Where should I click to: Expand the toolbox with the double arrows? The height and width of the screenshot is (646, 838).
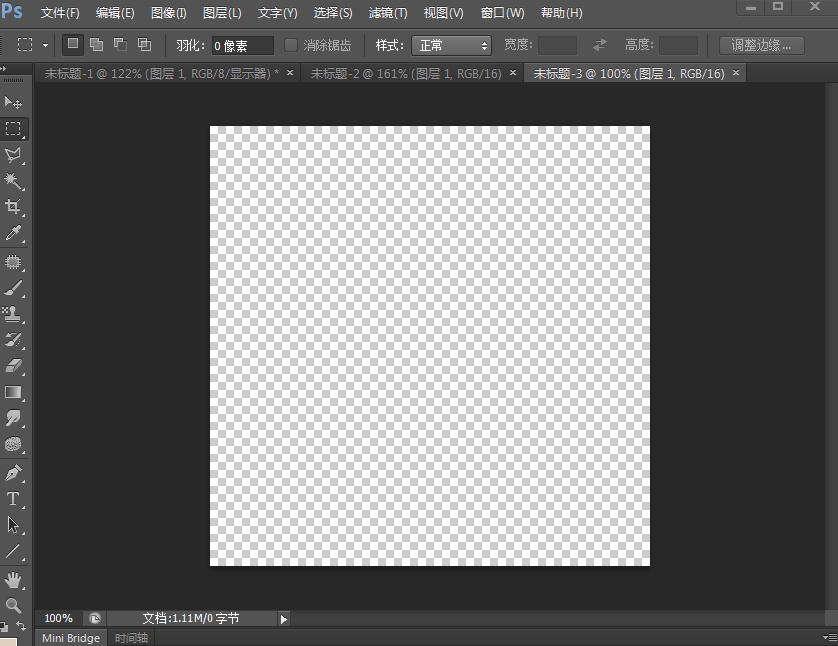pyautogui.click(x=3, y=68)
